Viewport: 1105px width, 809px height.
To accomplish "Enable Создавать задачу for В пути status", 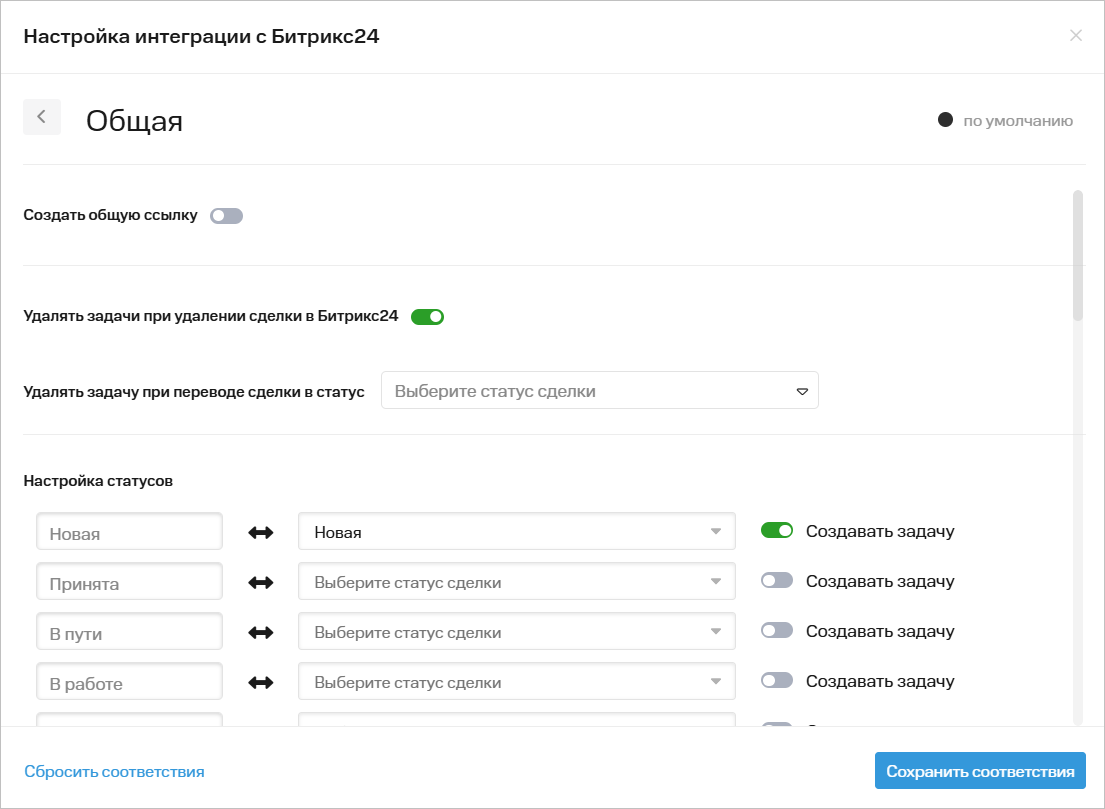I will point(777,631).
